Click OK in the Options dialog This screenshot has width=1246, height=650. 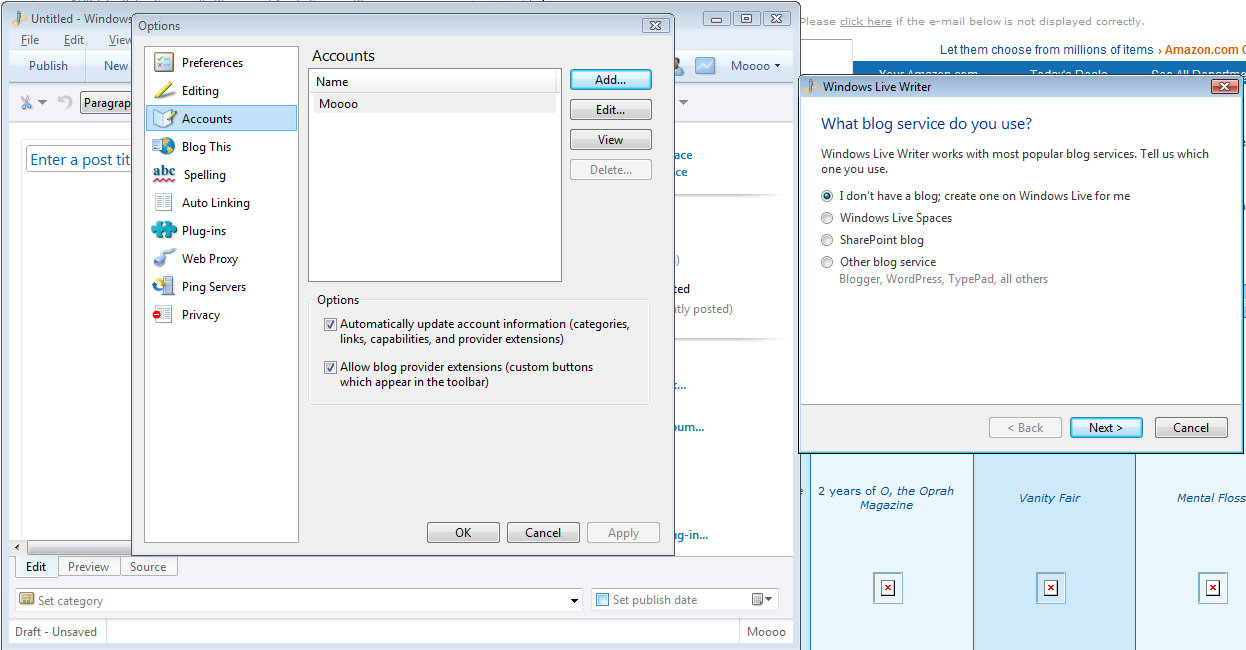[x=463, y=533]
